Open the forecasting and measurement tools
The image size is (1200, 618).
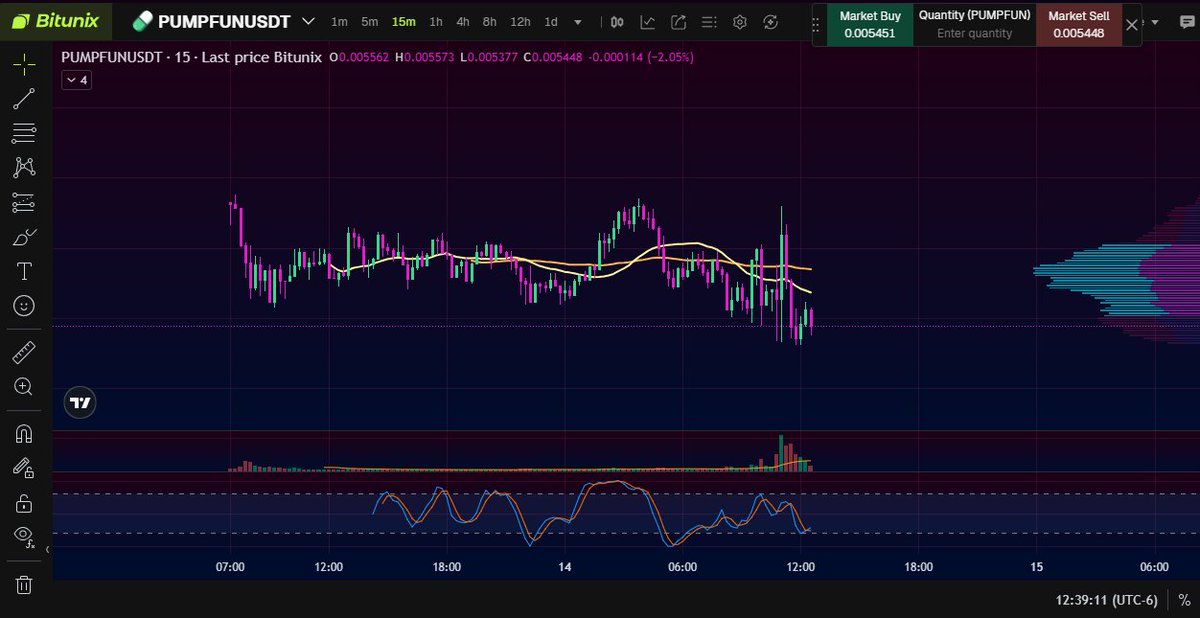(x=25, y=202)
